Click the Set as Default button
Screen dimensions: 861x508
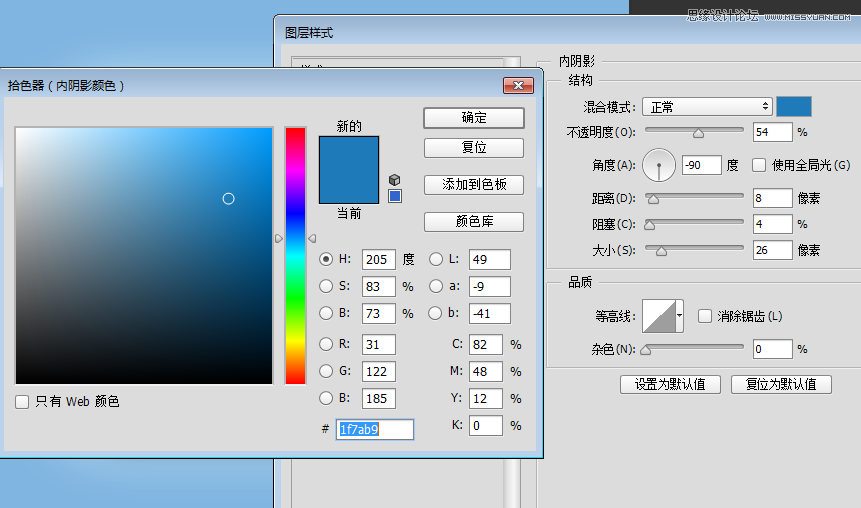[670, 384]
